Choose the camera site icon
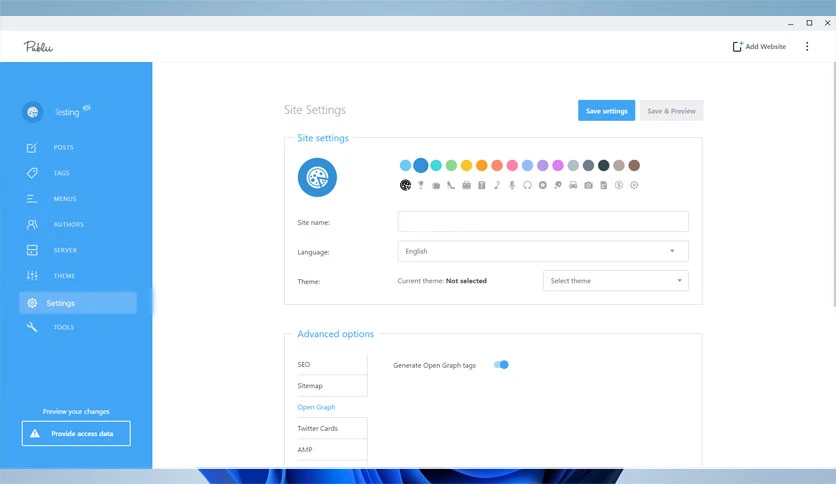The height and width of the screenshot is (484, 836). point(588,185)
